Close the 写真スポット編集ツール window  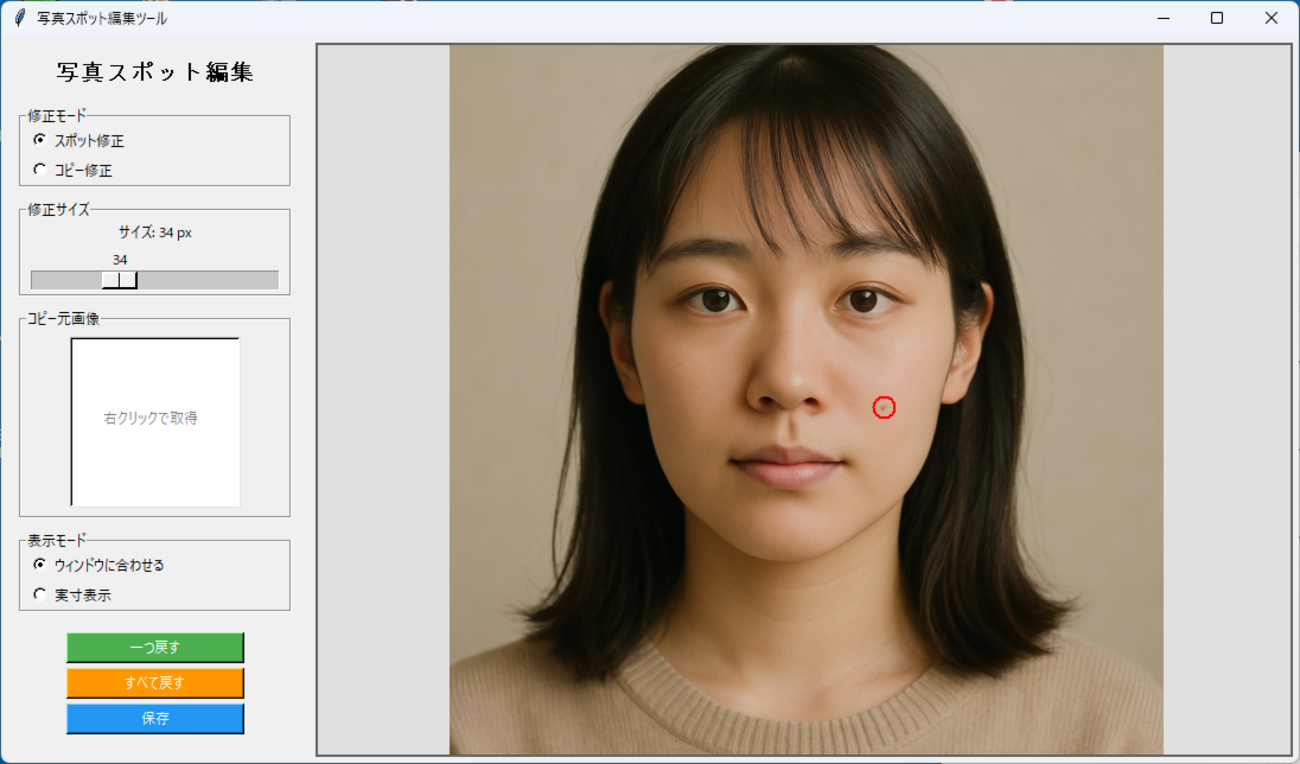1271,18
